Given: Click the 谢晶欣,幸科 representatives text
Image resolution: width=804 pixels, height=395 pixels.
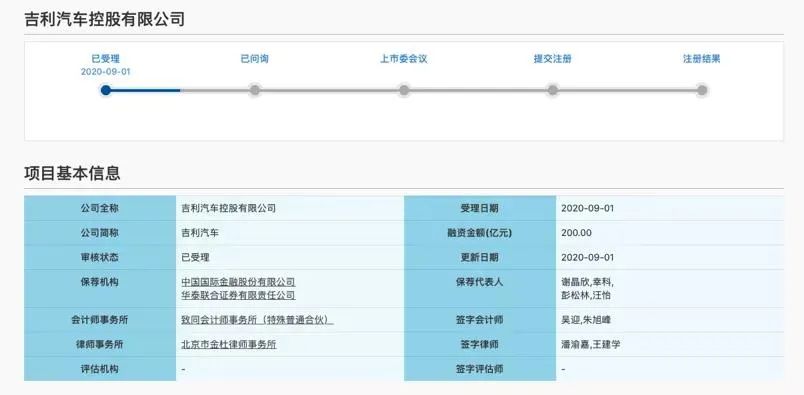Looking at the screenshot, I should tap(588, 282).
